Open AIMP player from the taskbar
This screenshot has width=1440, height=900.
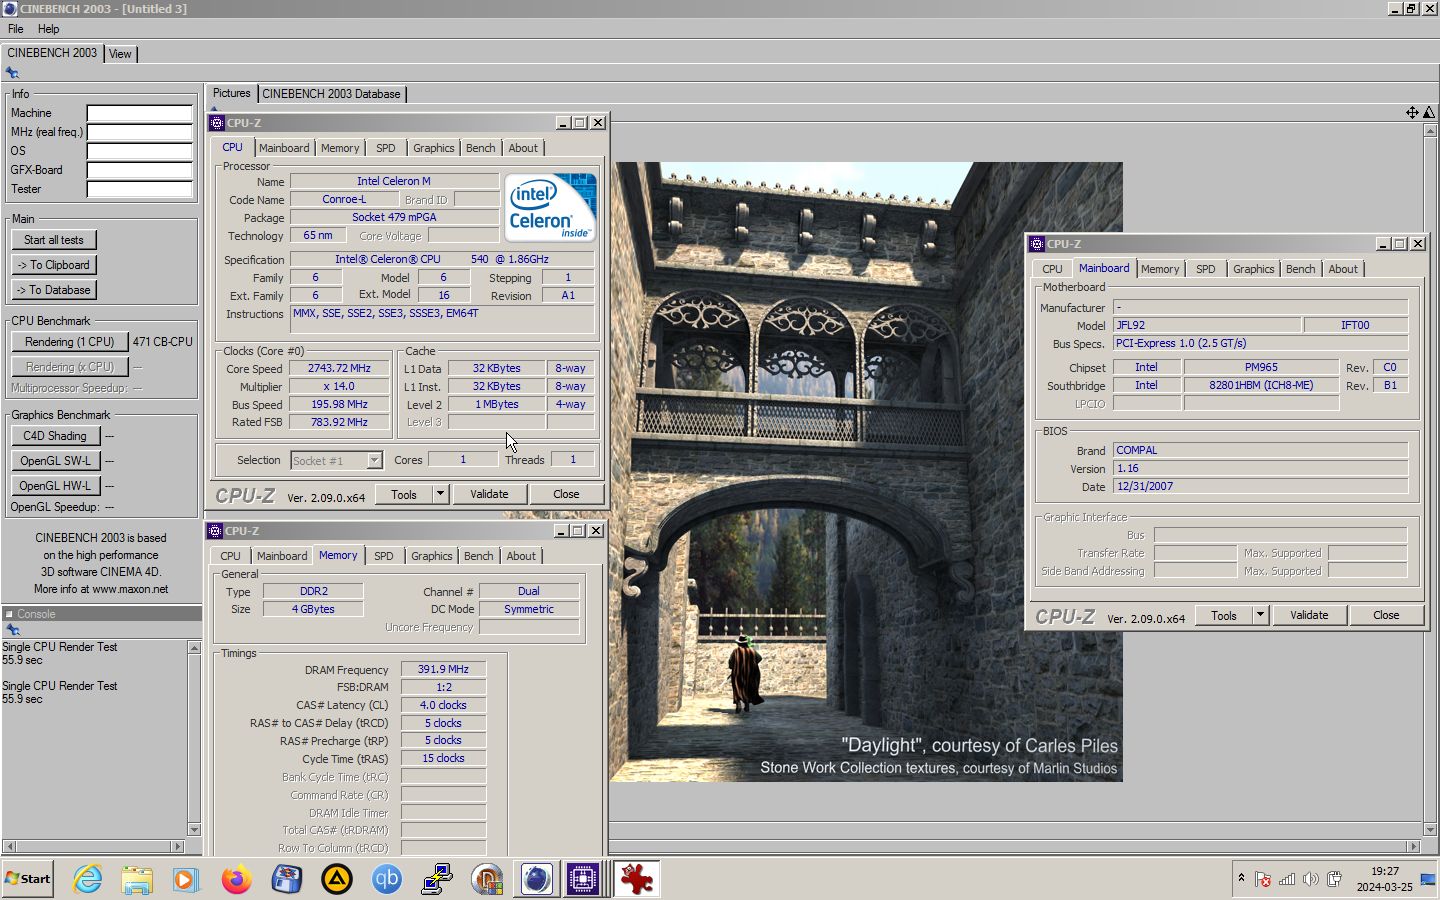(337, 879)
